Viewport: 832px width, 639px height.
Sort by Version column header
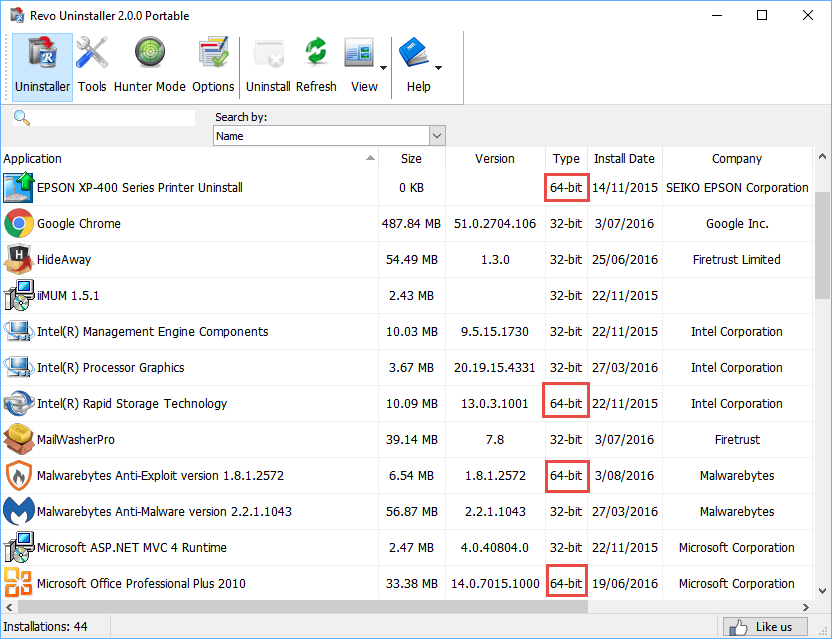pos(495,159)
